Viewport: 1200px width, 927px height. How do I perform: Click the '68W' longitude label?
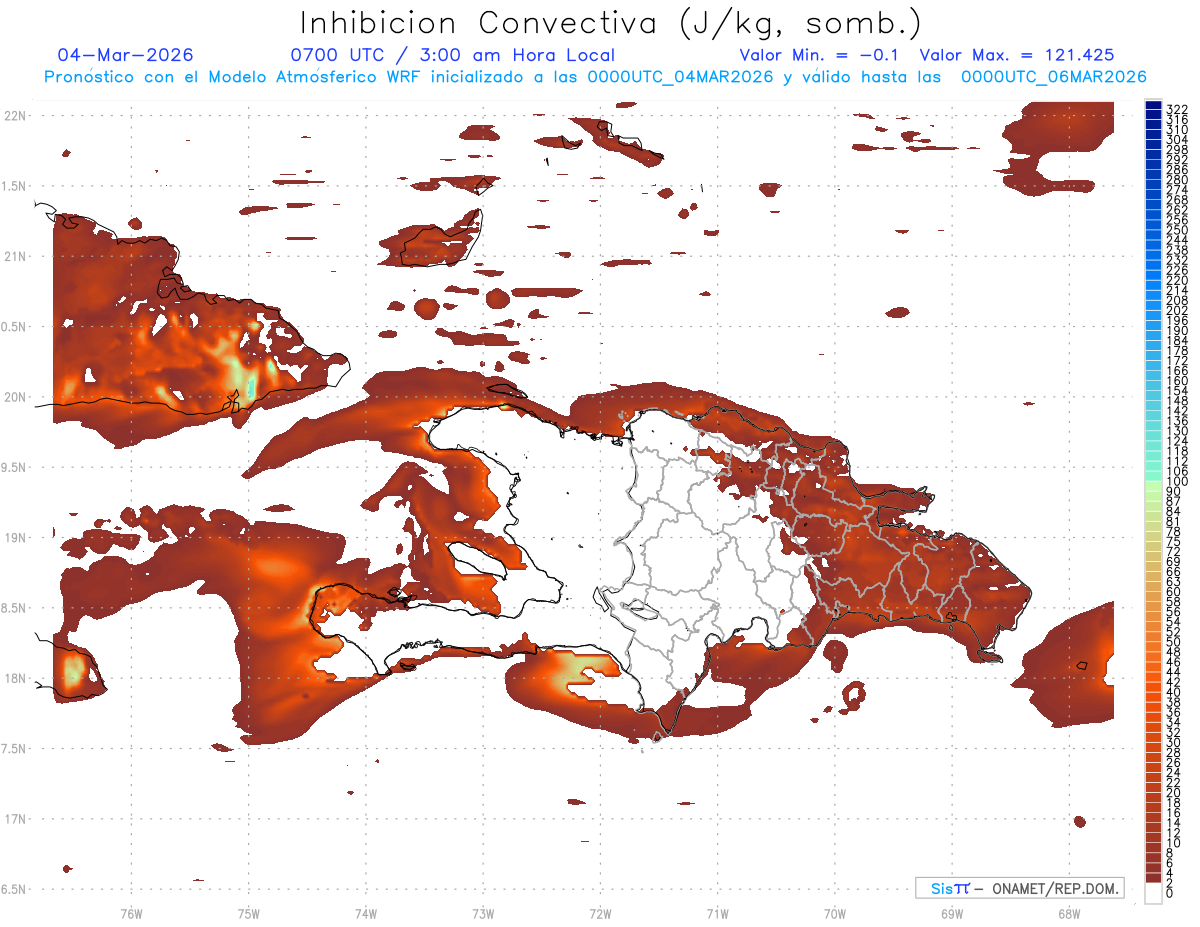pos(1069,912)
